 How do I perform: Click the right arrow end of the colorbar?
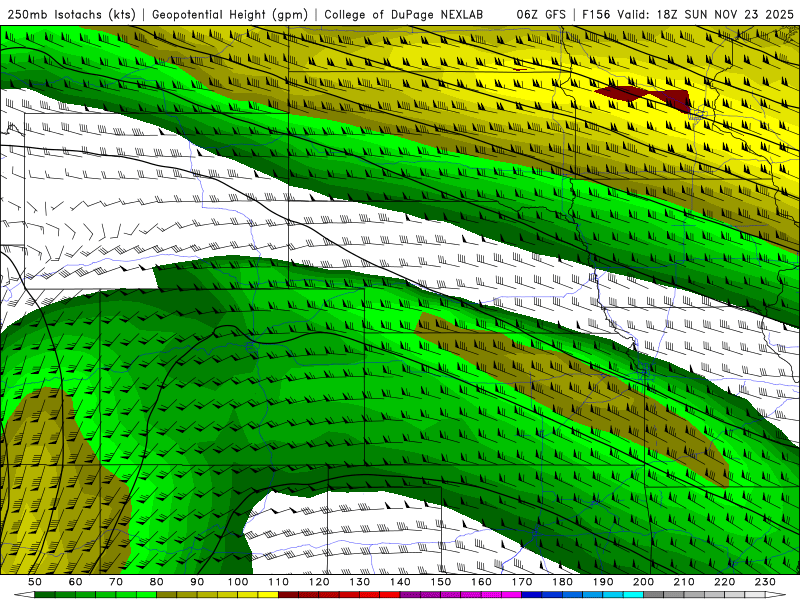(776, 594)
